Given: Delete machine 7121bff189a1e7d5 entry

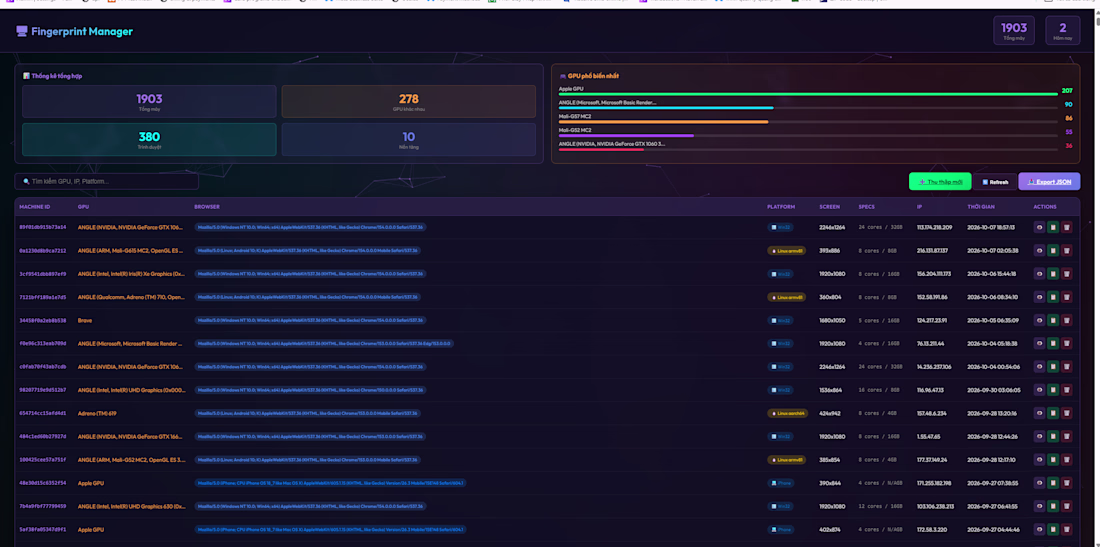Looking at the screenshot, I should 1066,297.
